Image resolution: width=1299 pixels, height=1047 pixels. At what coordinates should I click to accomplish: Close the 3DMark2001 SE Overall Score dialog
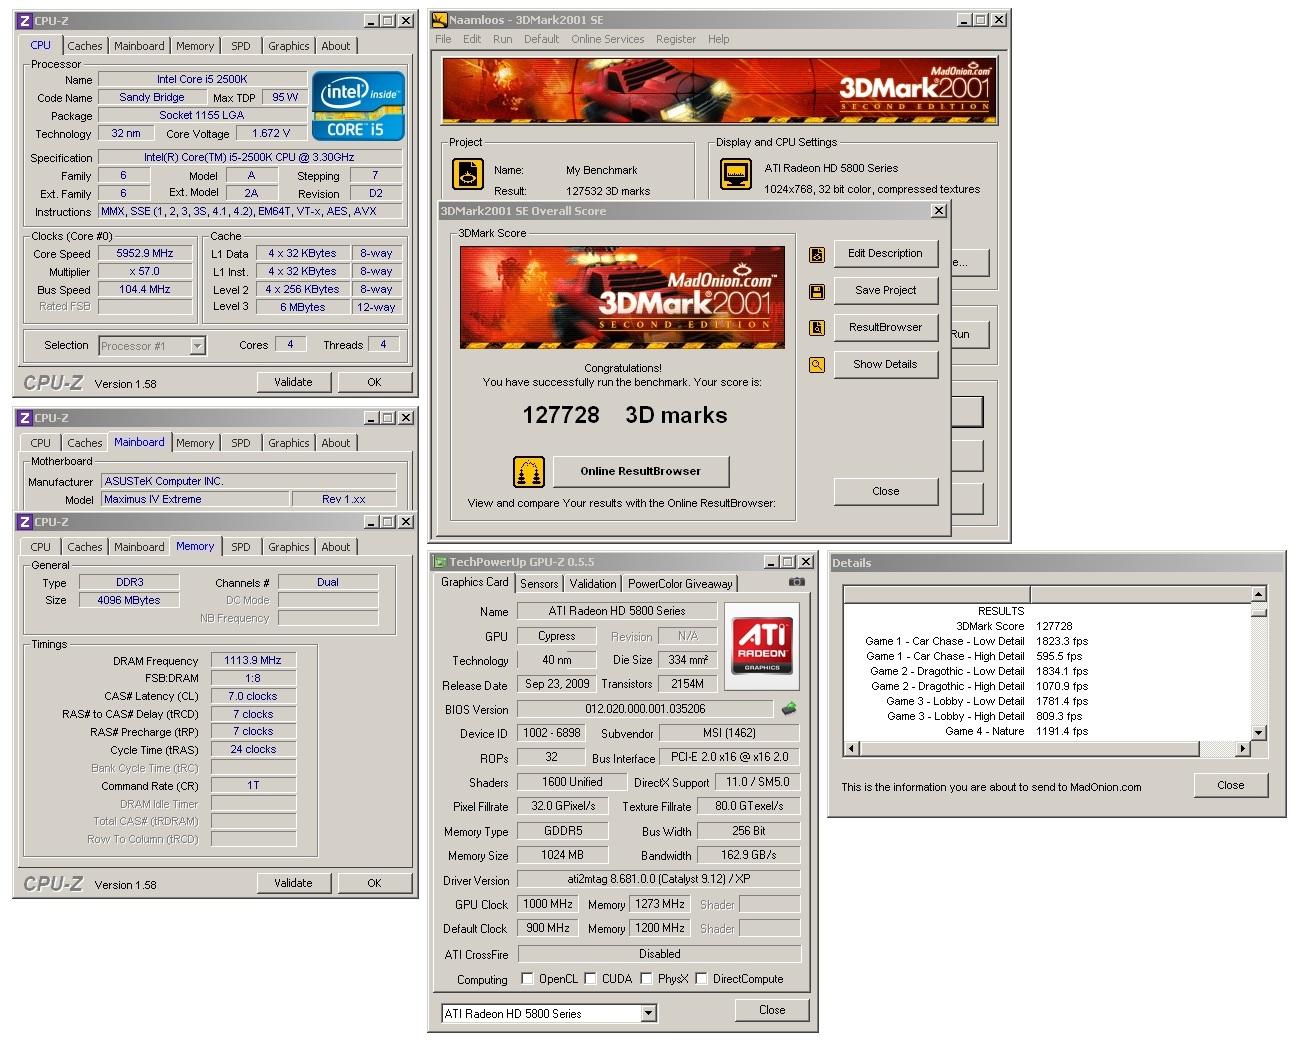tap(885, 492)
